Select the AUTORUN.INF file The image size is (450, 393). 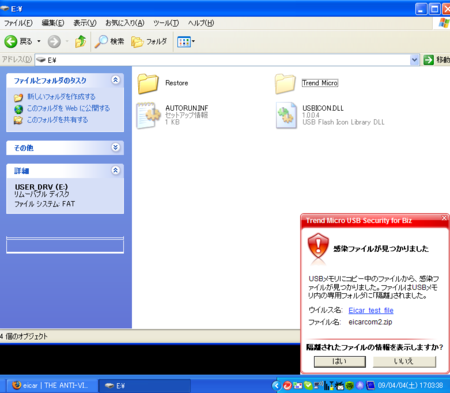172,115
